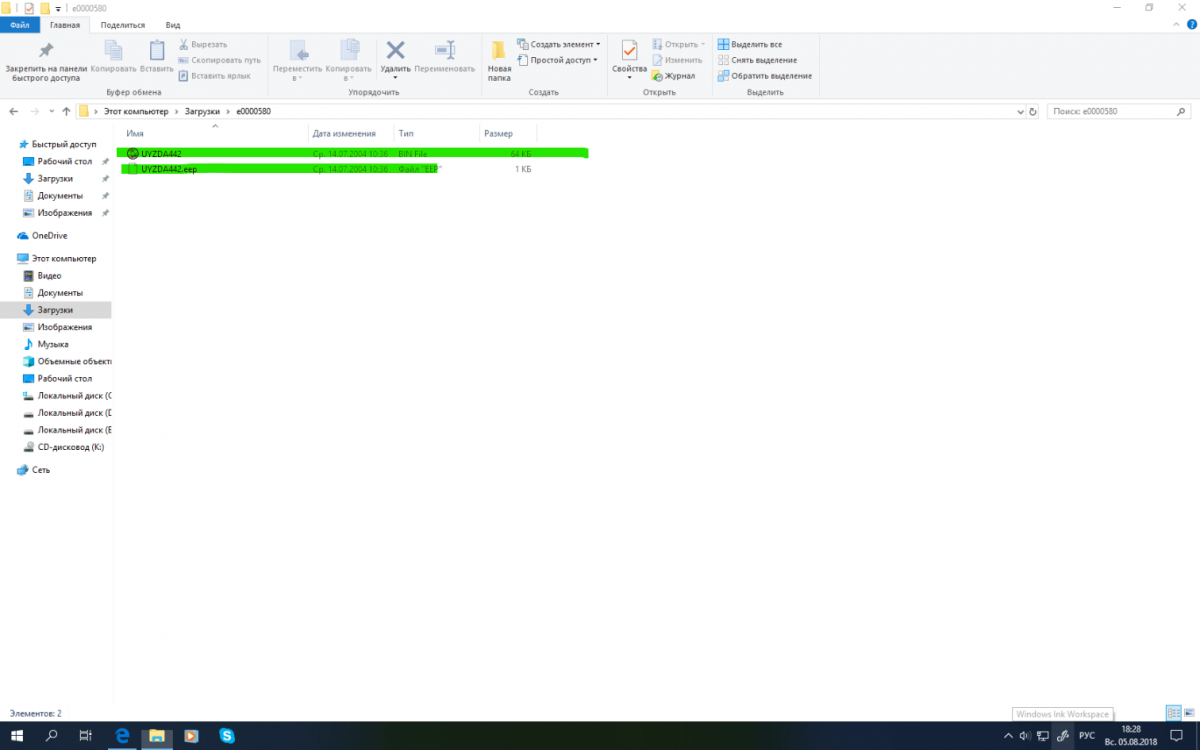Open the Простой доступ dropdown

(557, 60)
